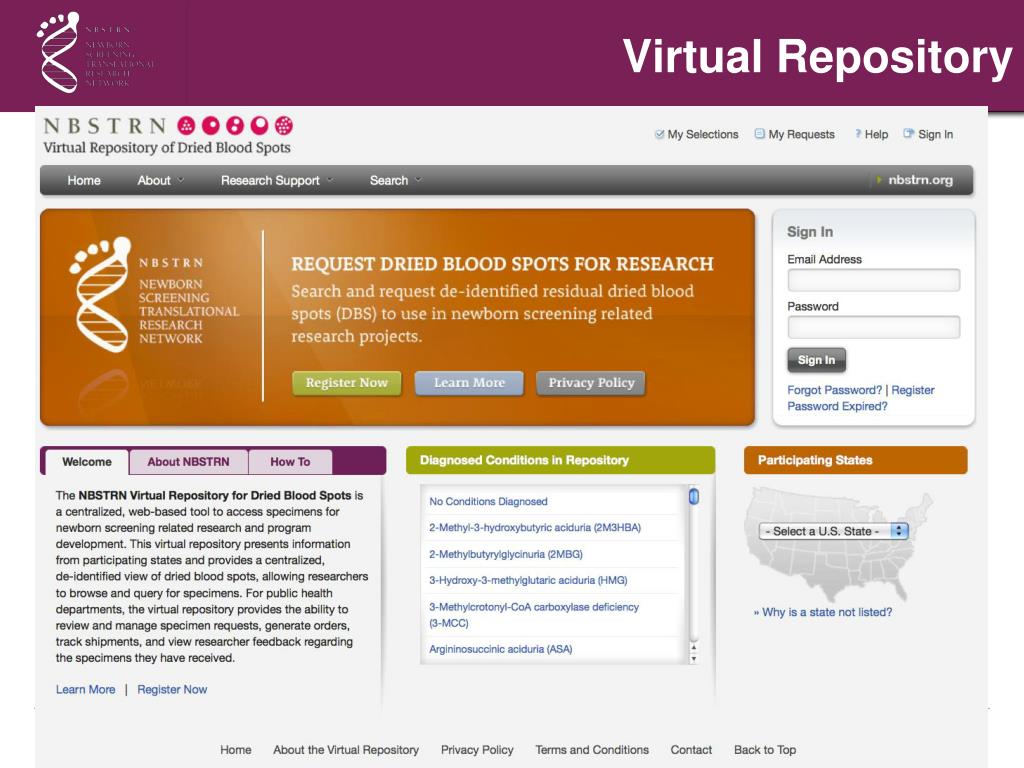
Task: Click the conditions list scroll down arrow
Action: pos(694,658)
